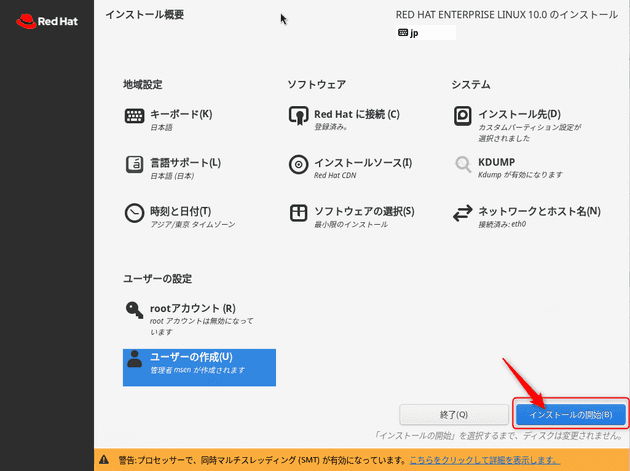Screen dimensions: 630x471
Task: Click the package icon for ソフトウェアの選択(S)
Action: coord(299,213)
